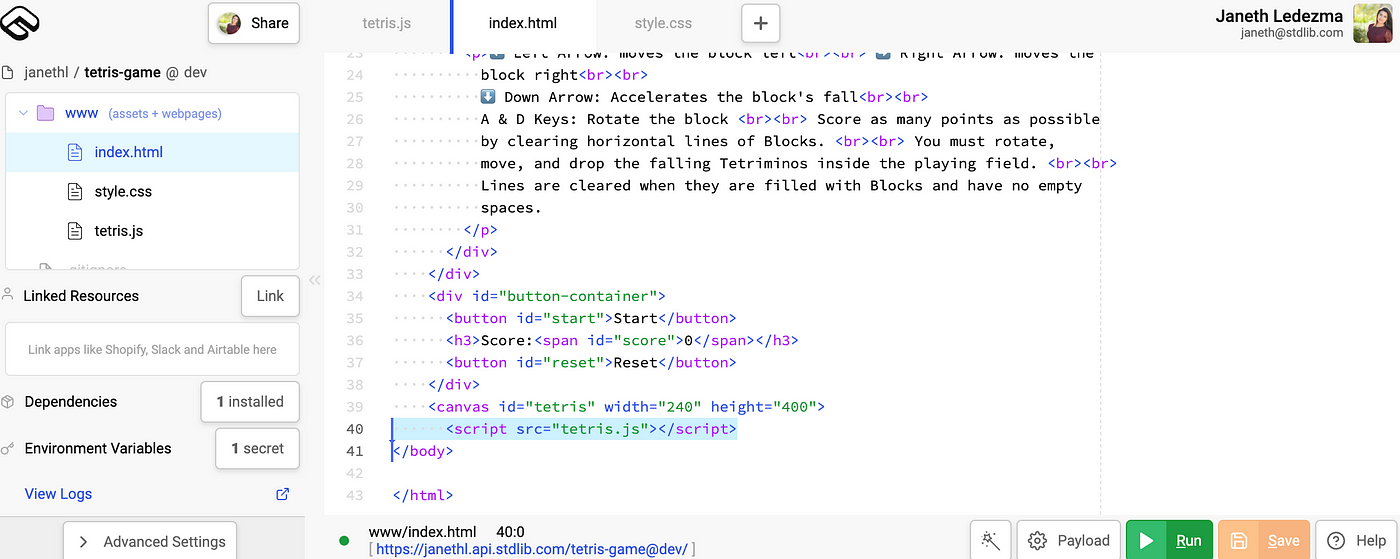This screenshot has width=1400, height=559.
Task: Click the Dependencies cube icon
Action: point(8,402)
